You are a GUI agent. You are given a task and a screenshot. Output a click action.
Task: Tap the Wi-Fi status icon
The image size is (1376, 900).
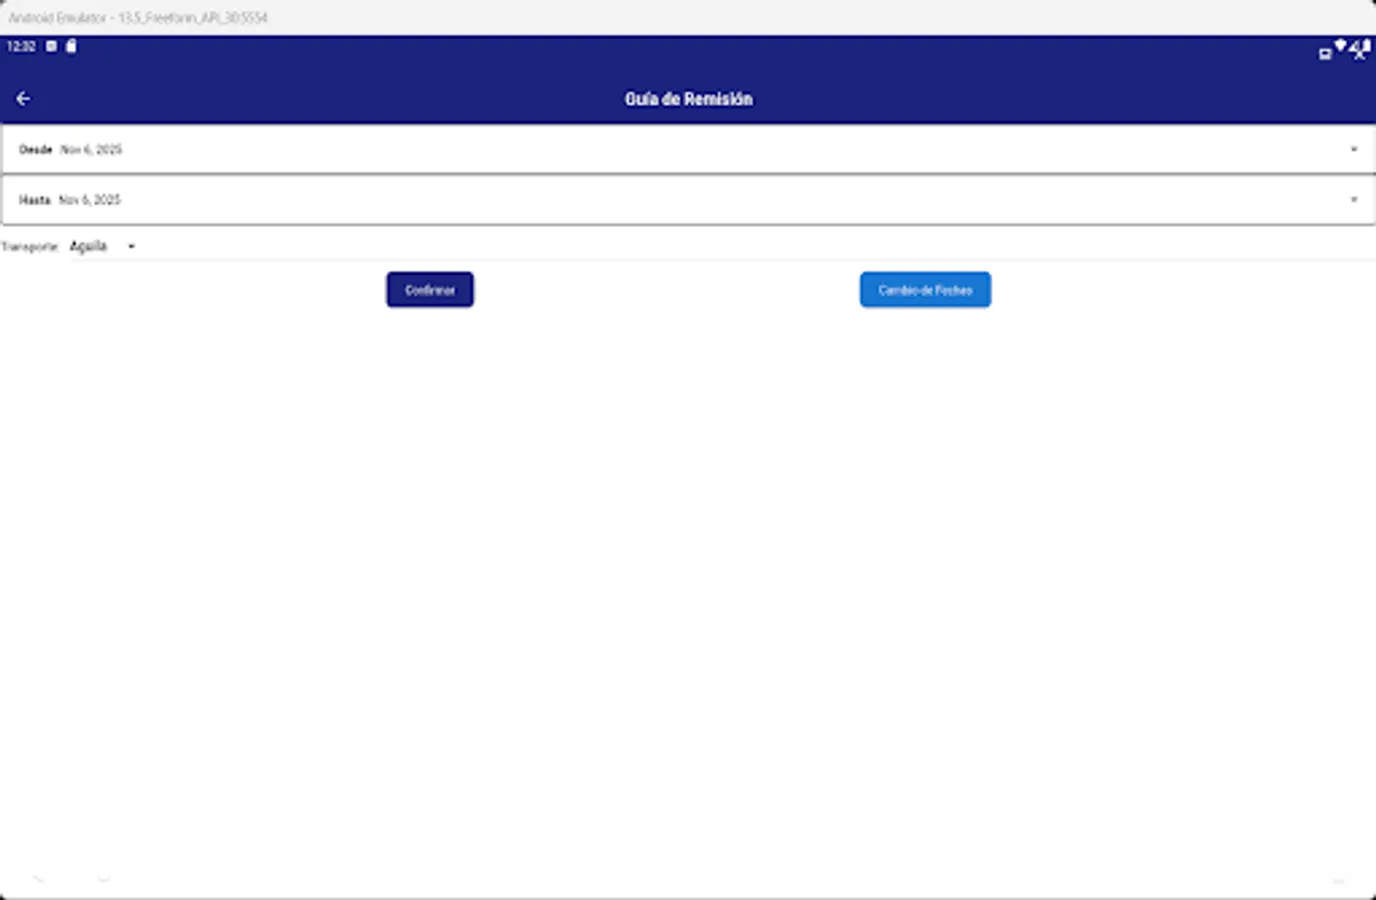1339,44
